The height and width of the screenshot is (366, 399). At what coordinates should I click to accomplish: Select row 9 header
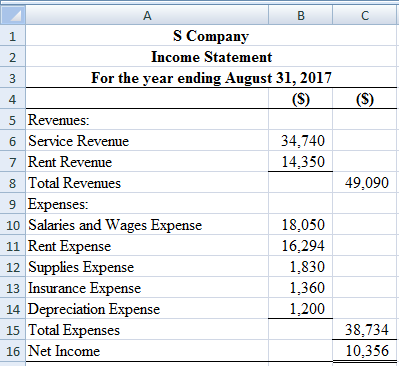tap(13, 204)
